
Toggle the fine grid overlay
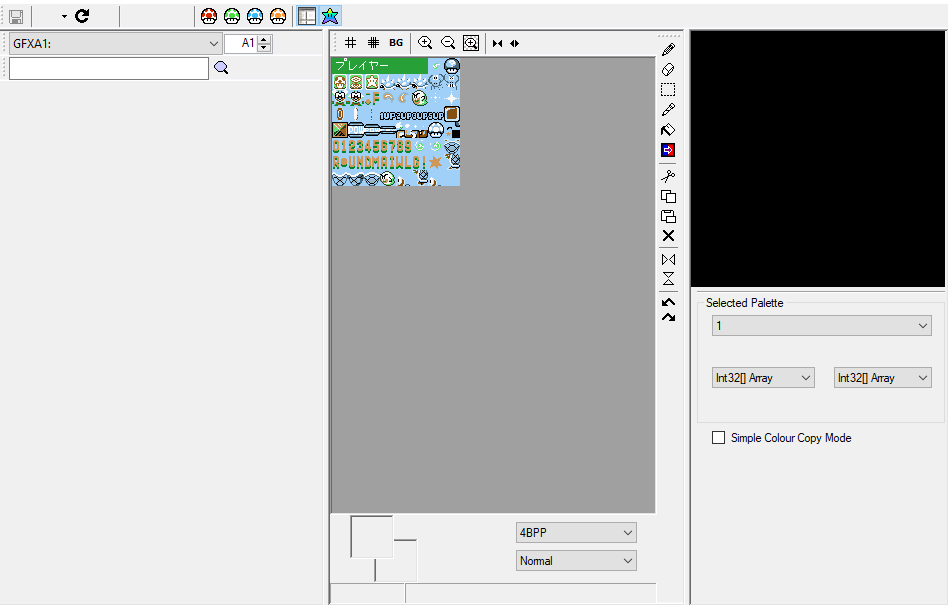374,43
